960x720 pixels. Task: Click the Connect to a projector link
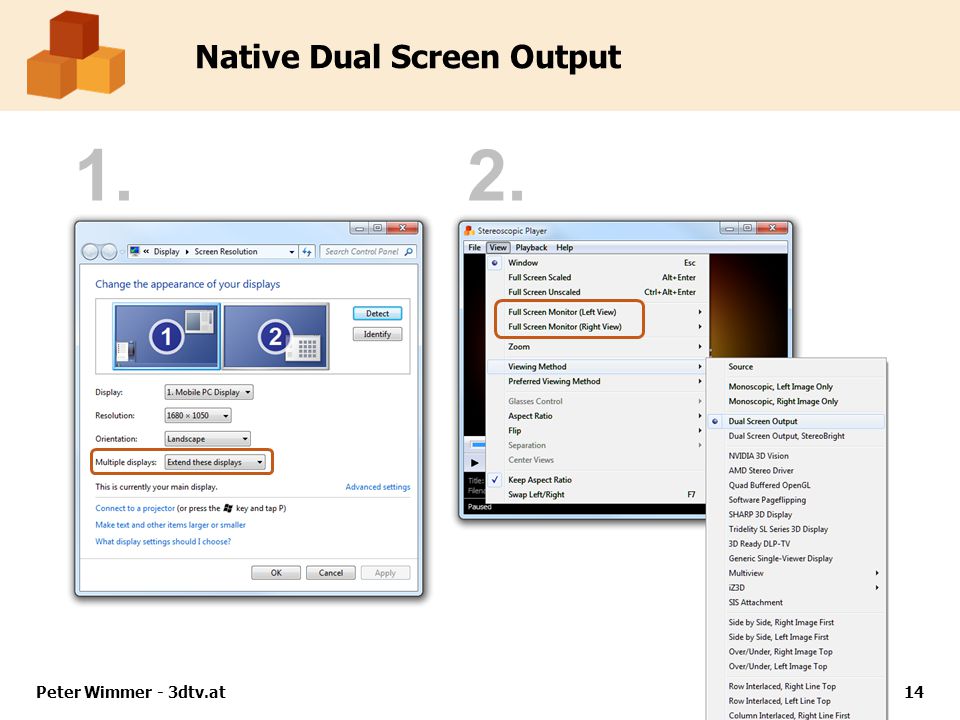point(135,508)
